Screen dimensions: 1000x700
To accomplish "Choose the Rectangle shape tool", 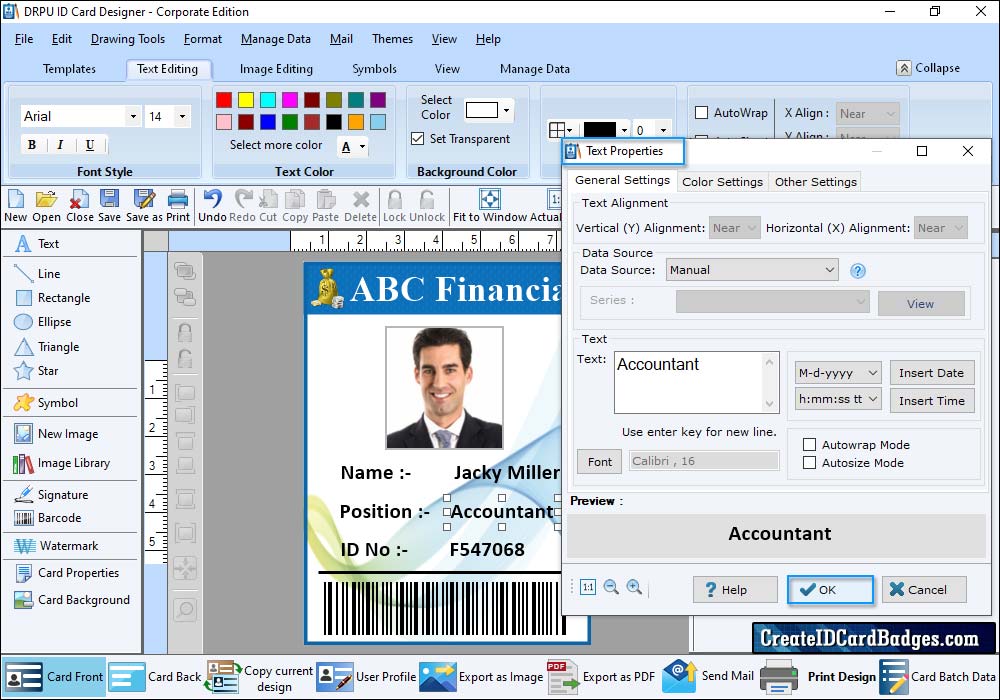I will (52, 298).
